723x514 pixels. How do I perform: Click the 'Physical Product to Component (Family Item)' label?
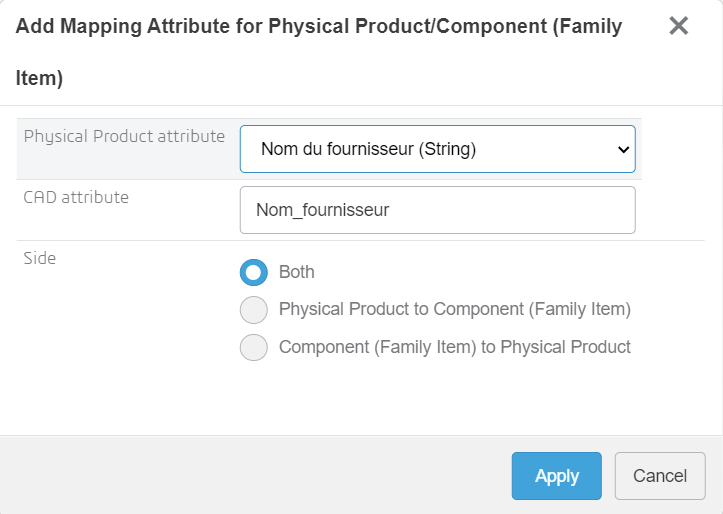click(x=455, y=310)
